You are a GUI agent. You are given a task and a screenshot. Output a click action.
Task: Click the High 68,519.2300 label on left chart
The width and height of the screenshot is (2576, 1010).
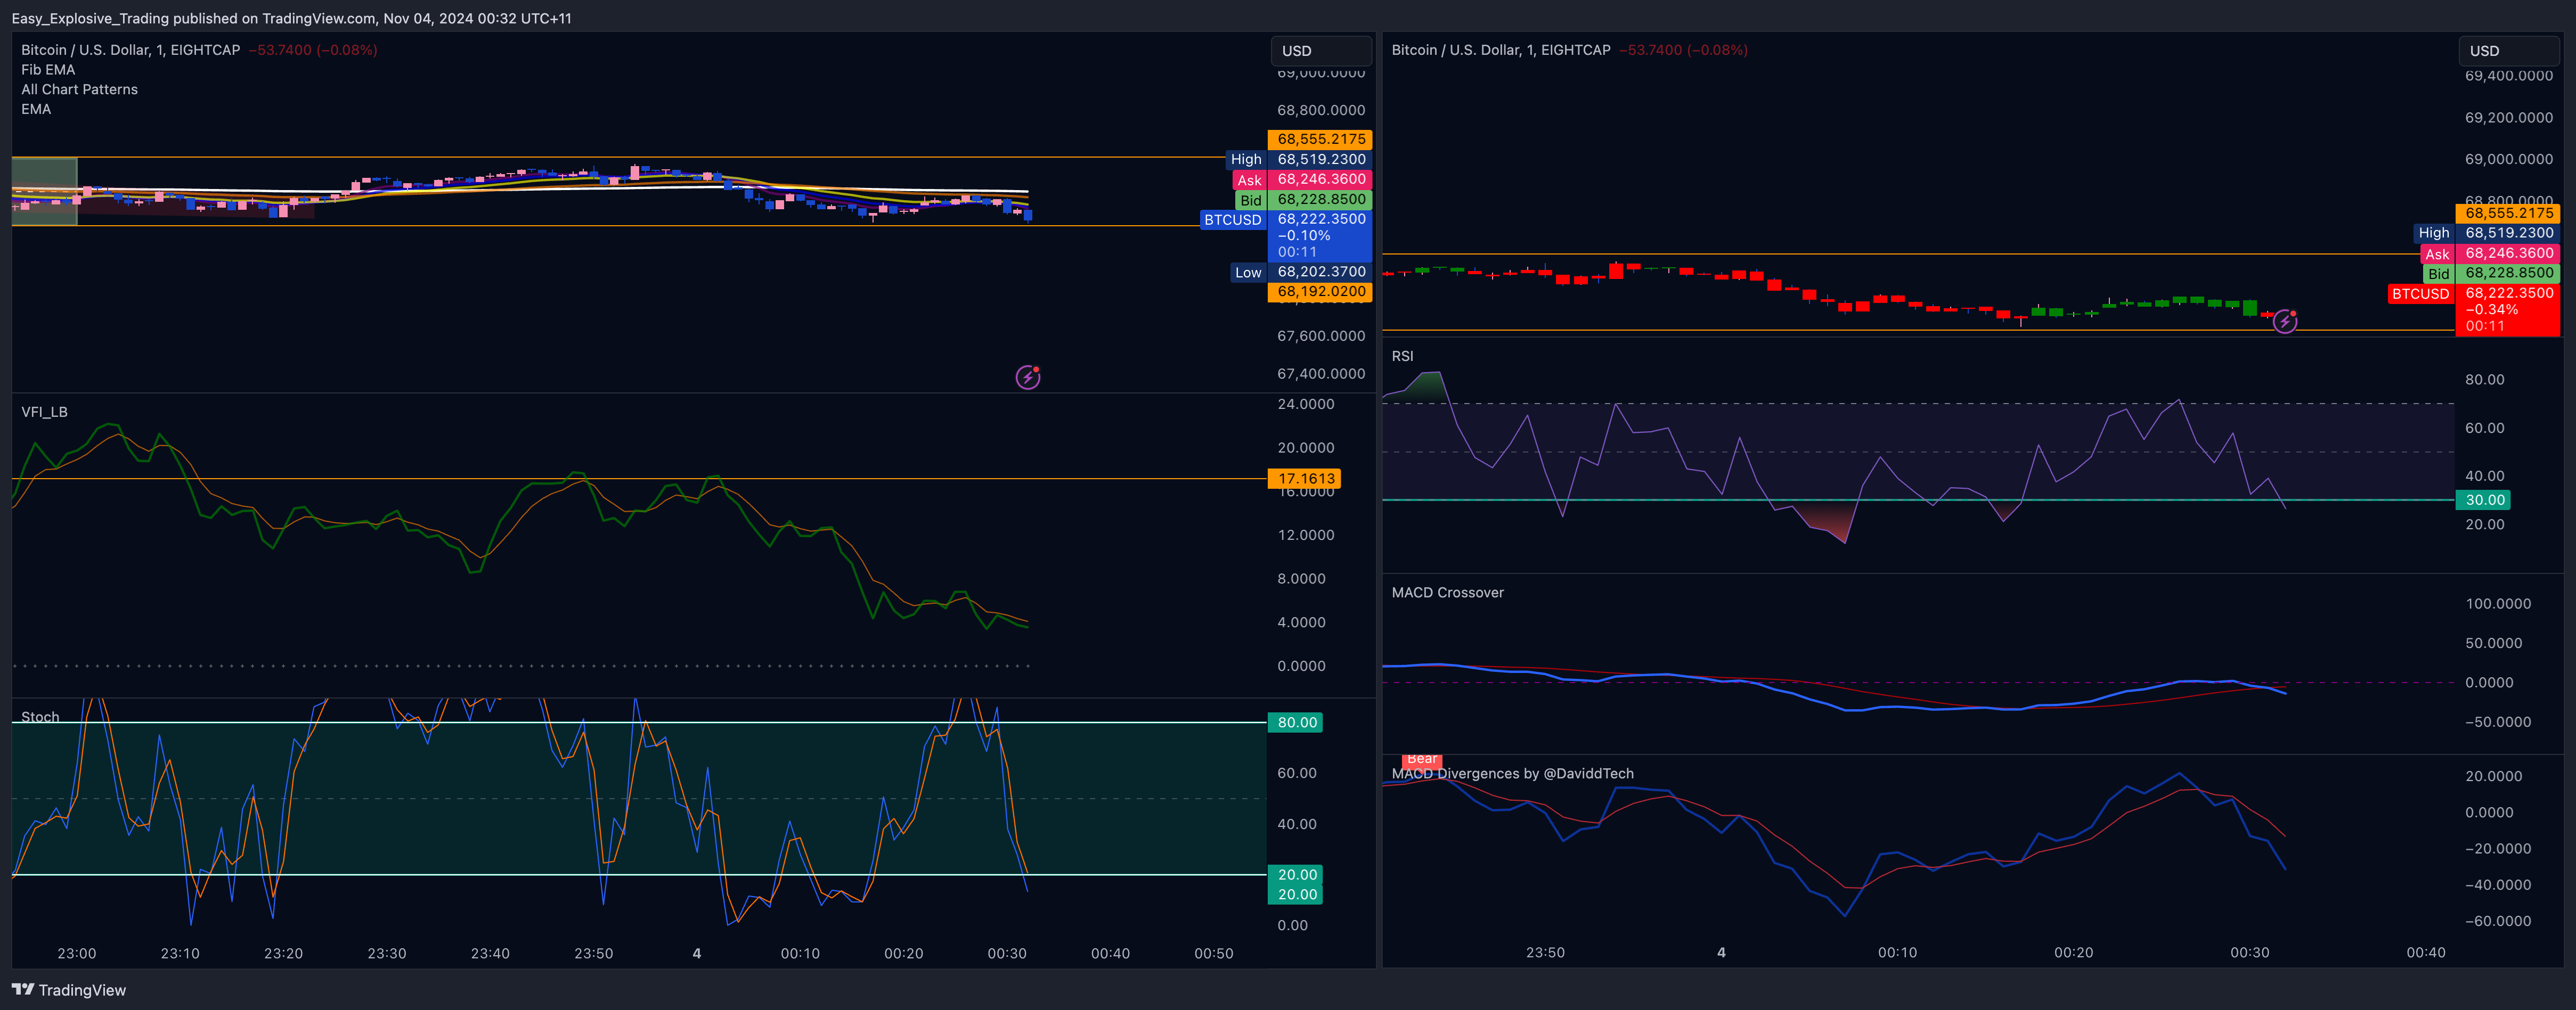(1299, 159)
